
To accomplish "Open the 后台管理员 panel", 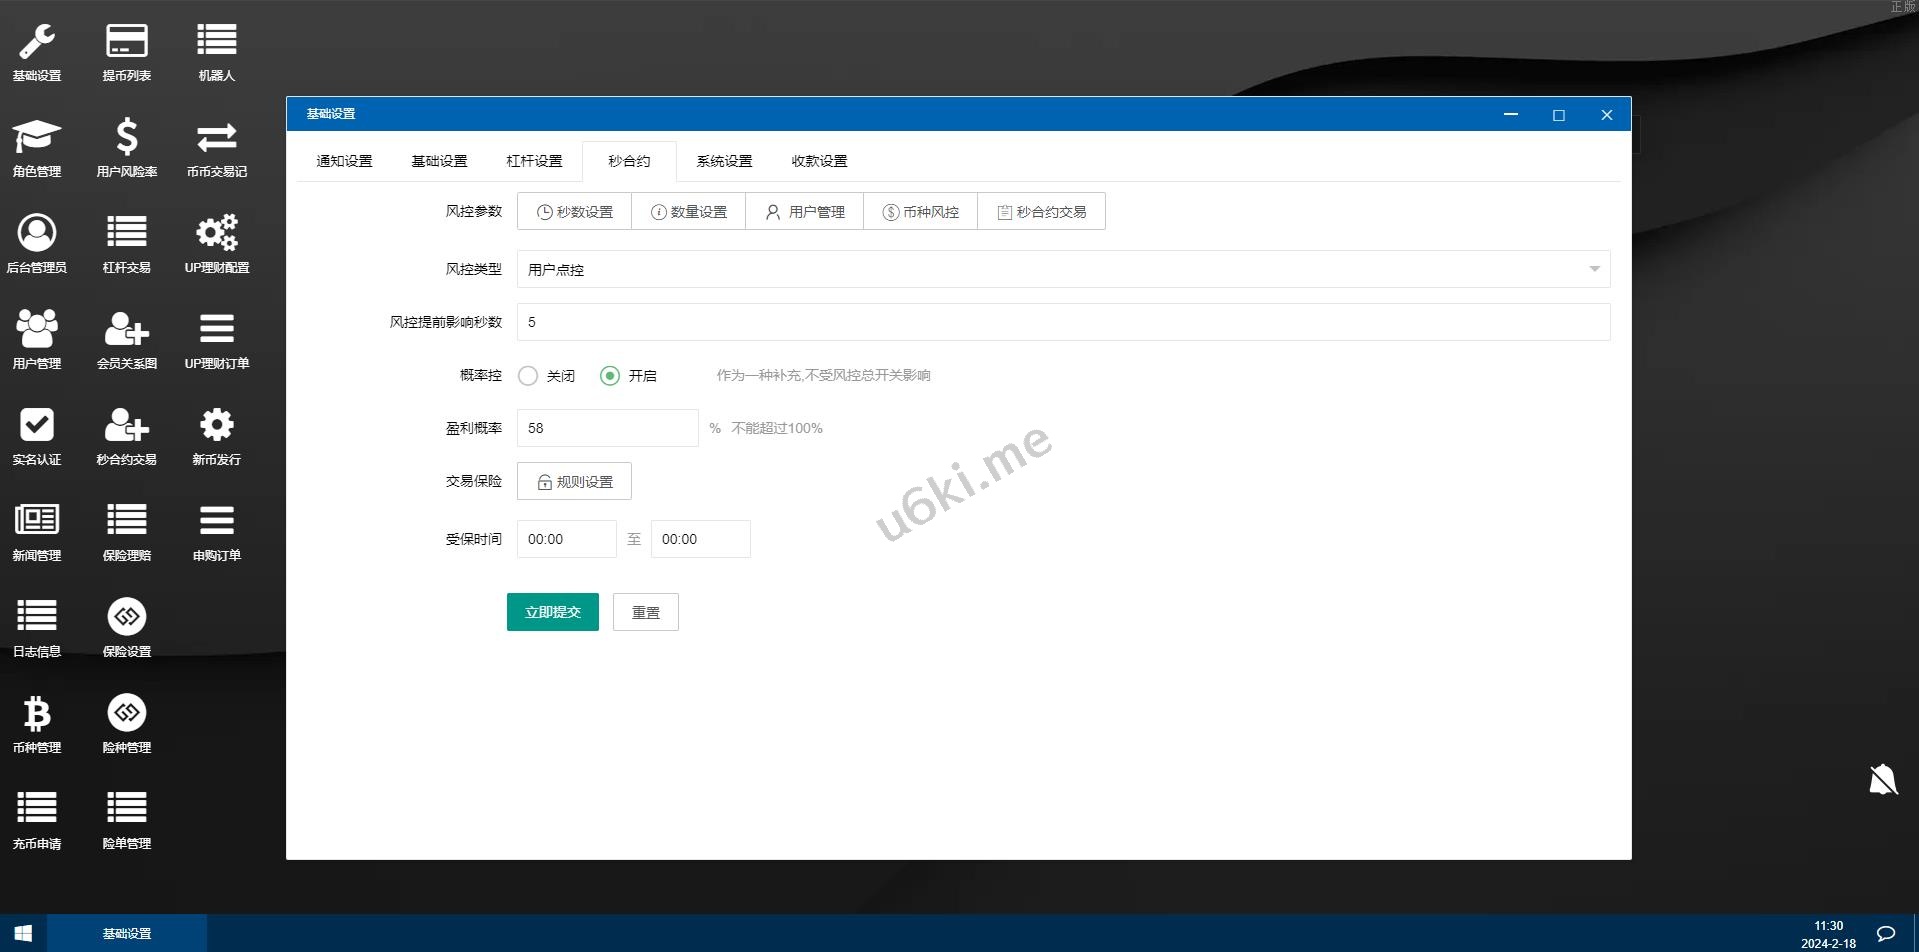I will tap(36, 240).
